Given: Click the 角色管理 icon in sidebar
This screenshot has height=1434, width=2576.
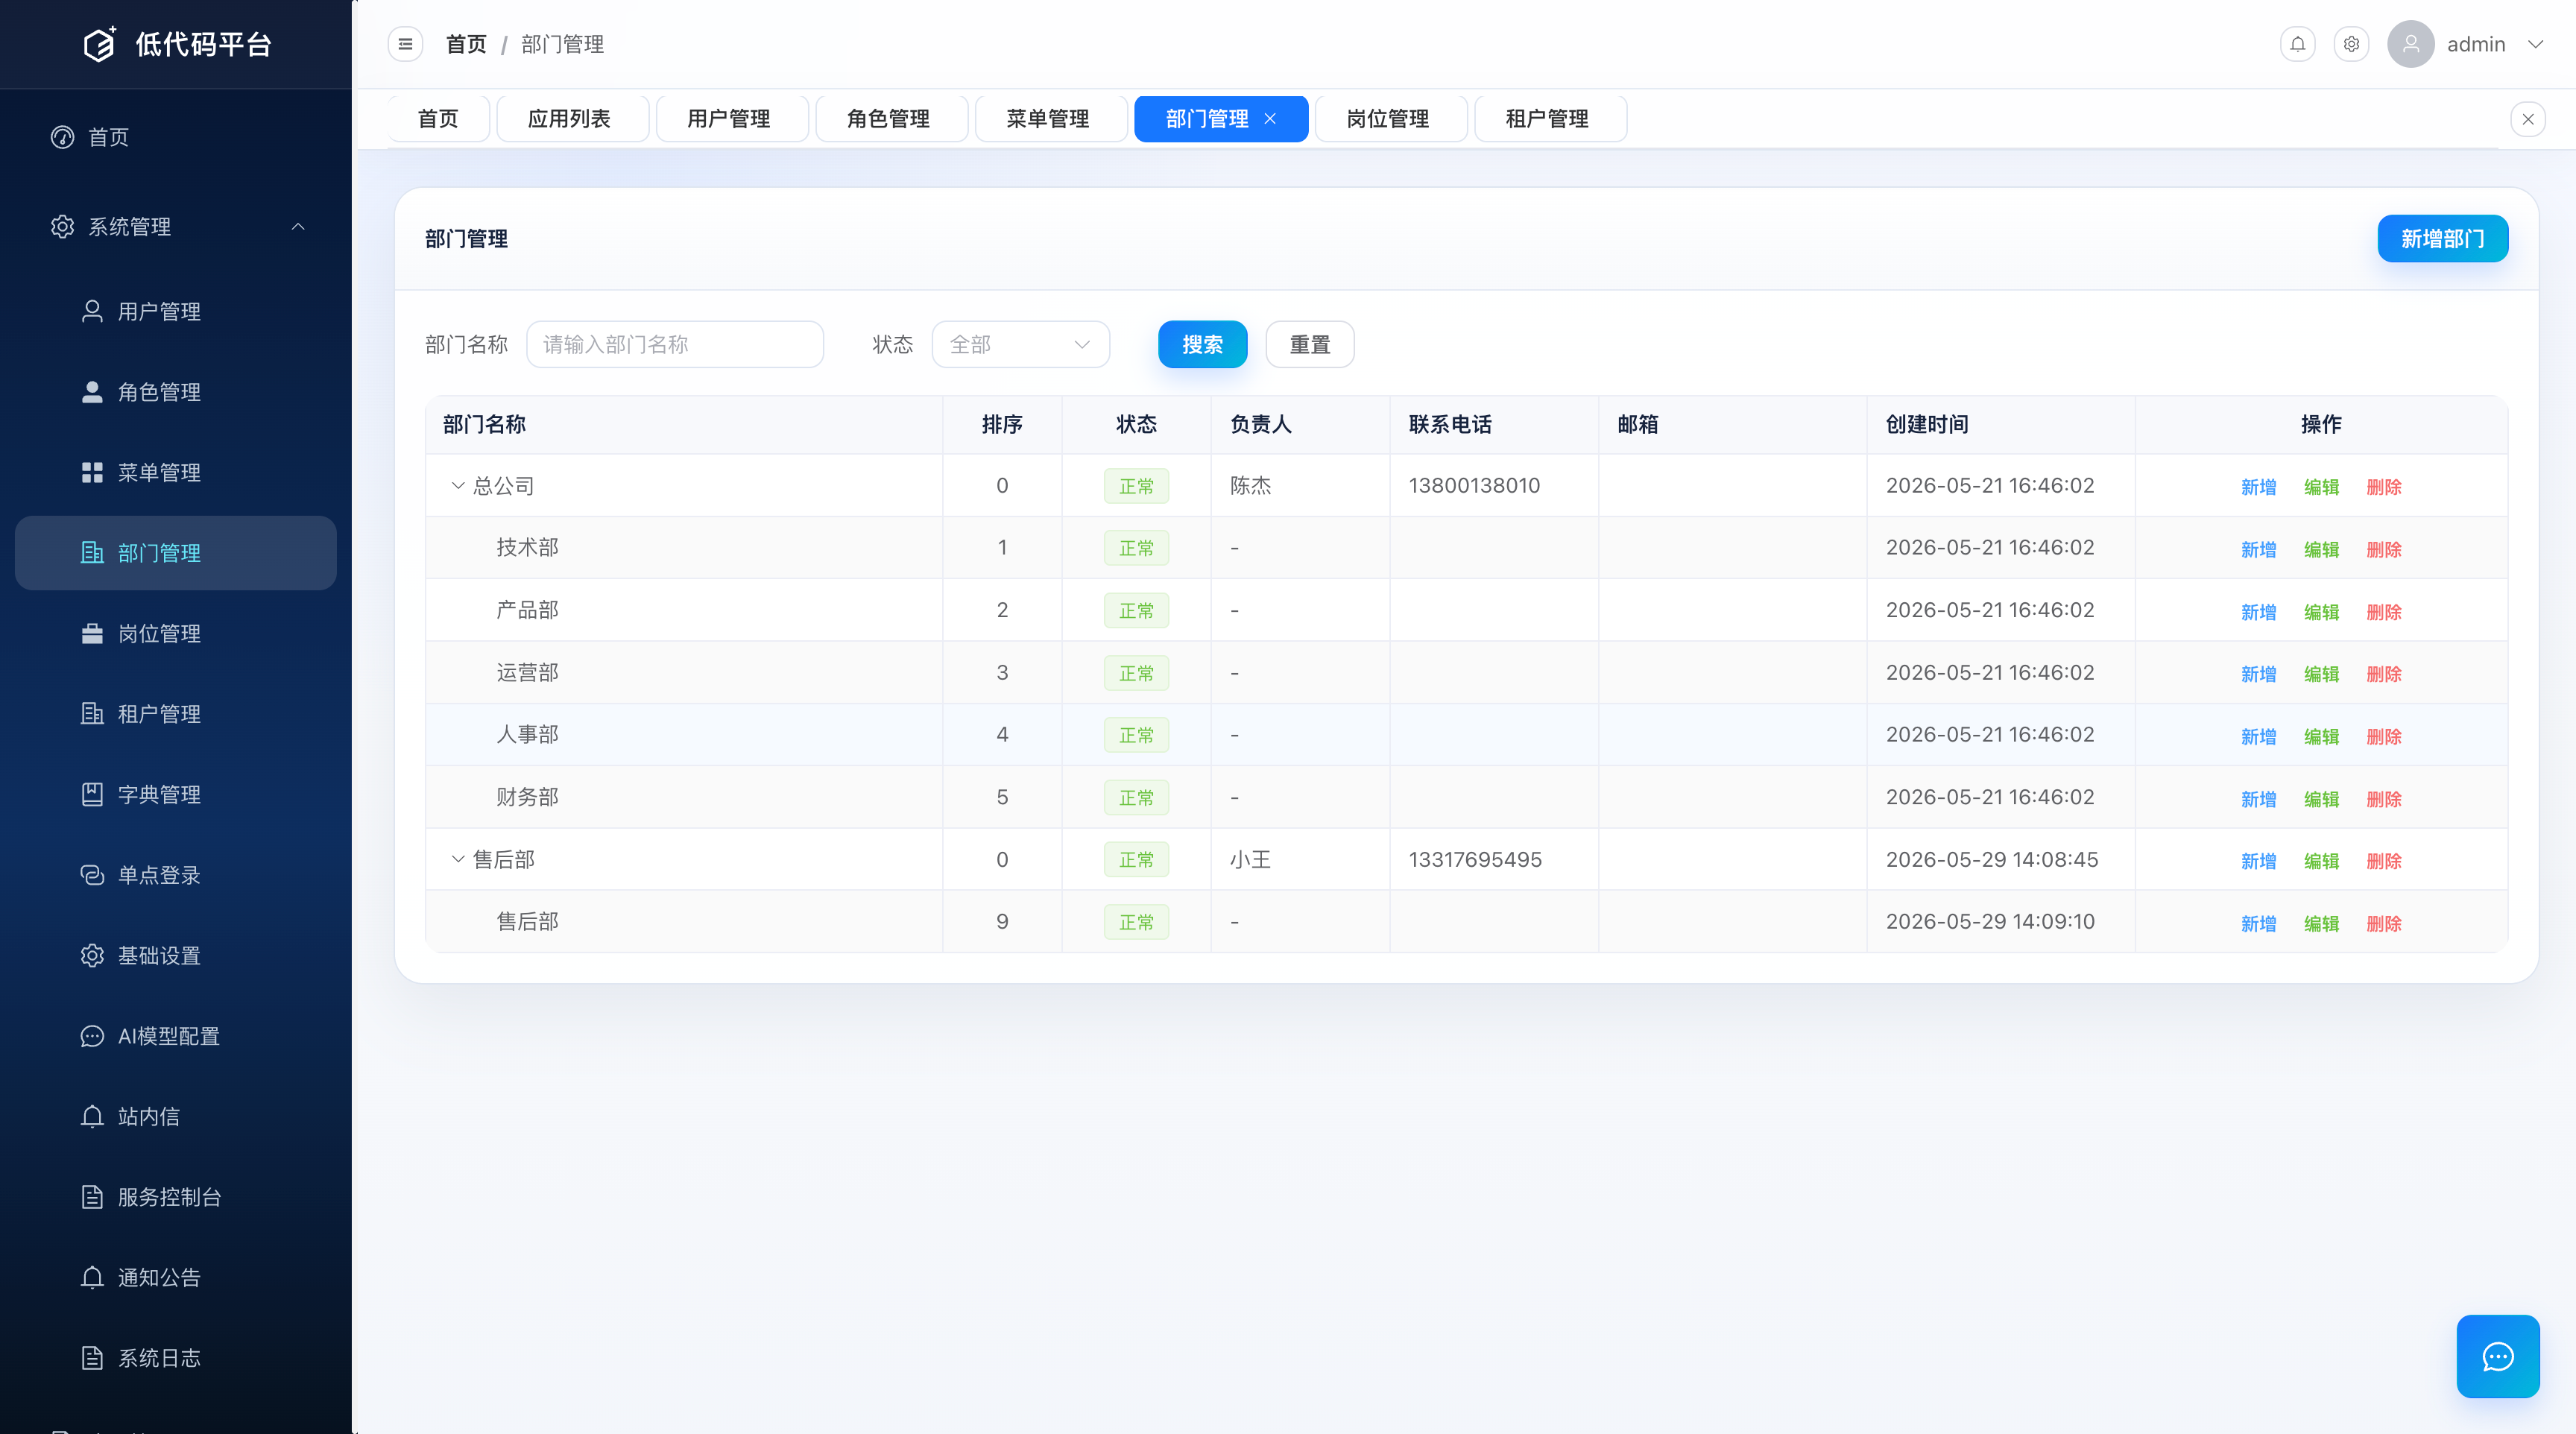Looking at the screenshot, I should (x=92, y=392).
